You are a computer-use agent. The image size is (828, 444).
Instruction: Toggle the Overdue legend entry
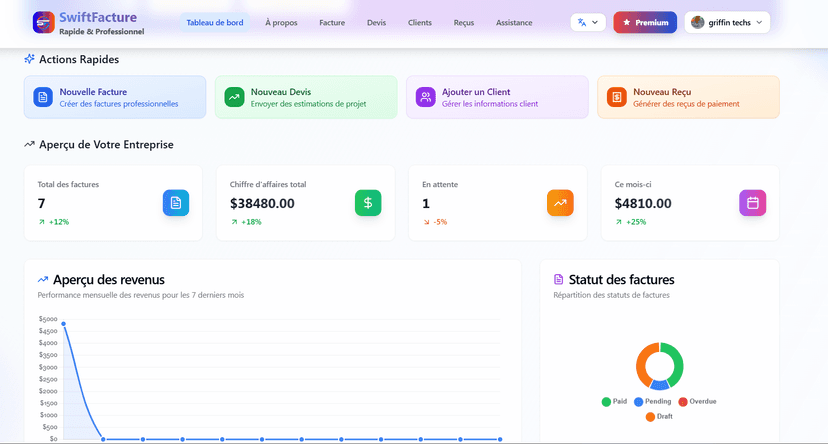coord(697,402)
